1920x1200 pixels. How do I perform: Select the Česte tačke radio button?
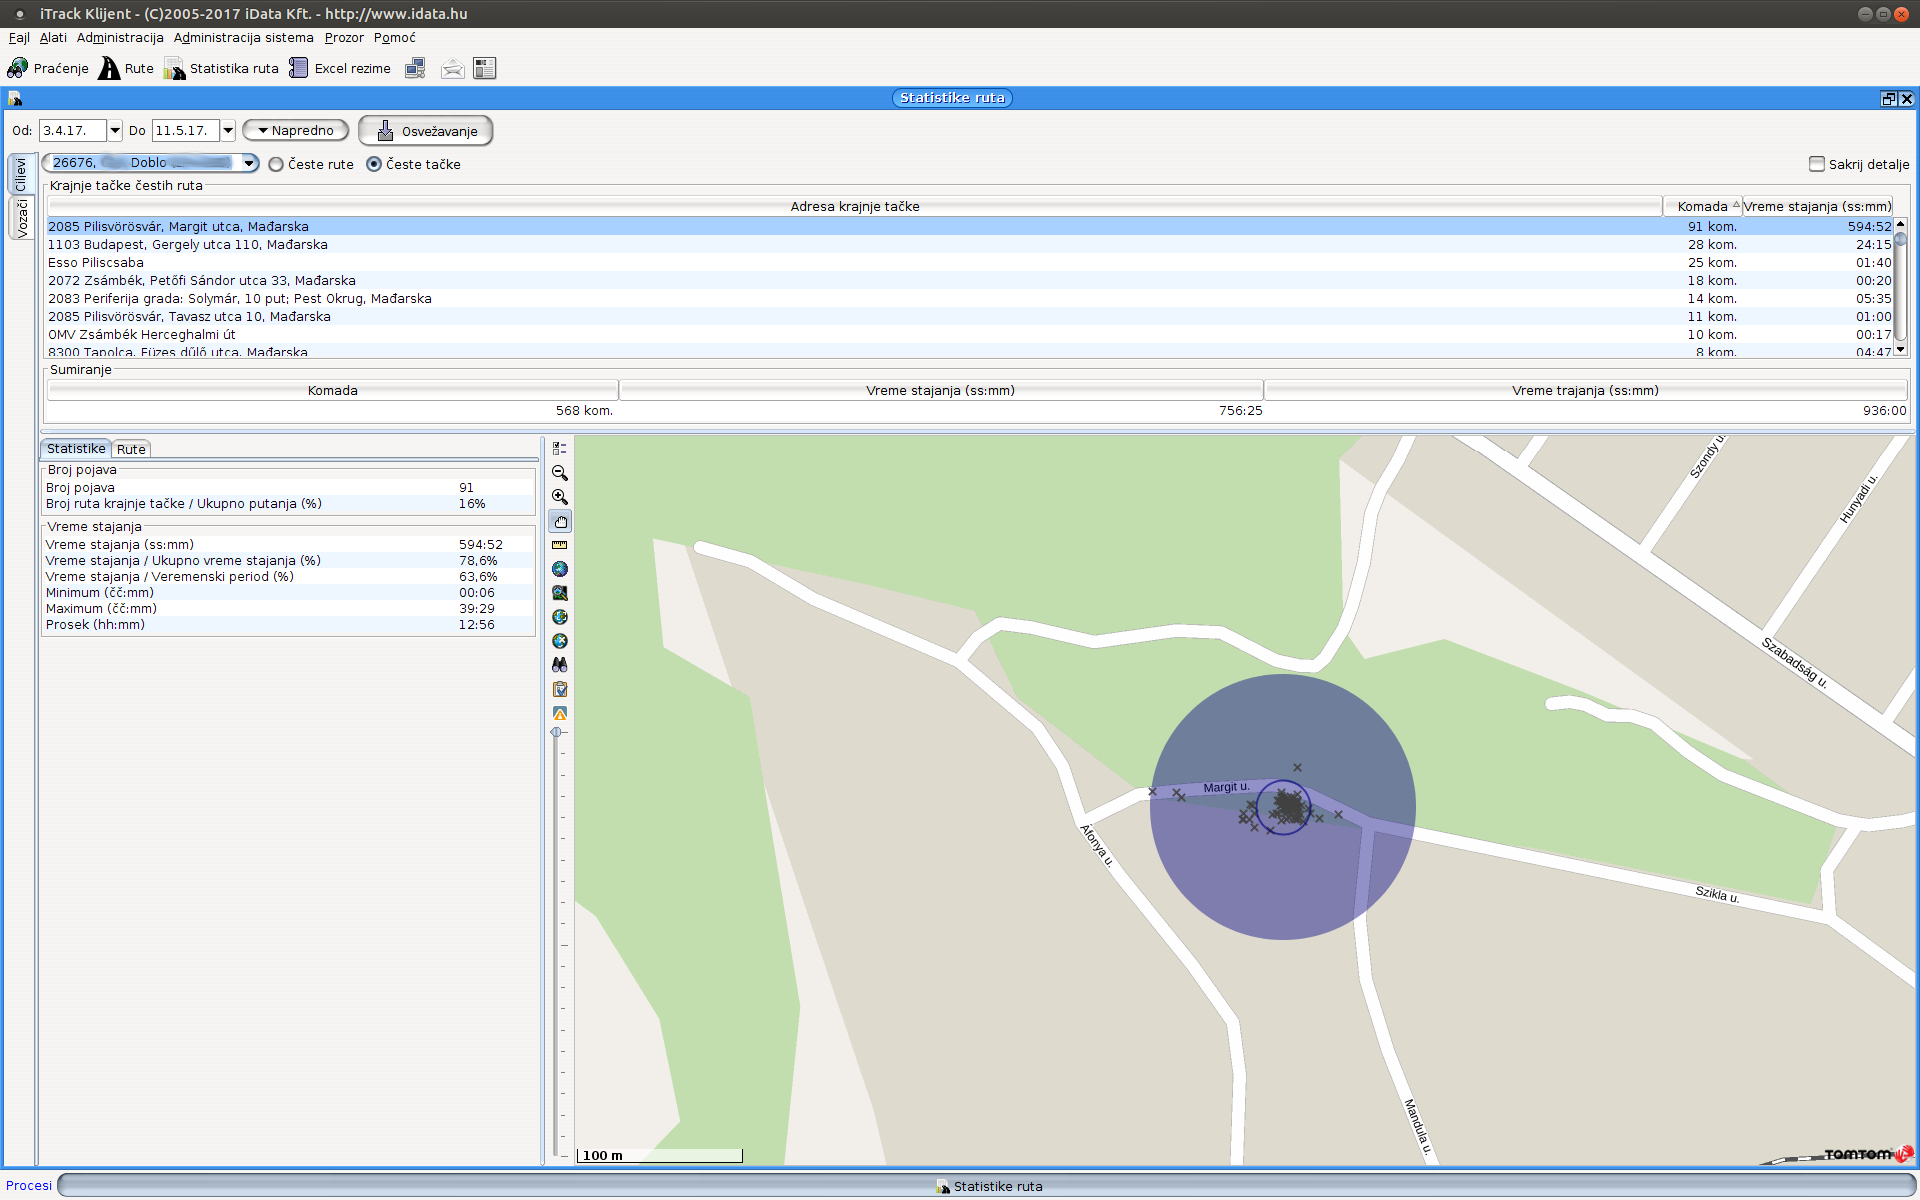coord(374,165)
